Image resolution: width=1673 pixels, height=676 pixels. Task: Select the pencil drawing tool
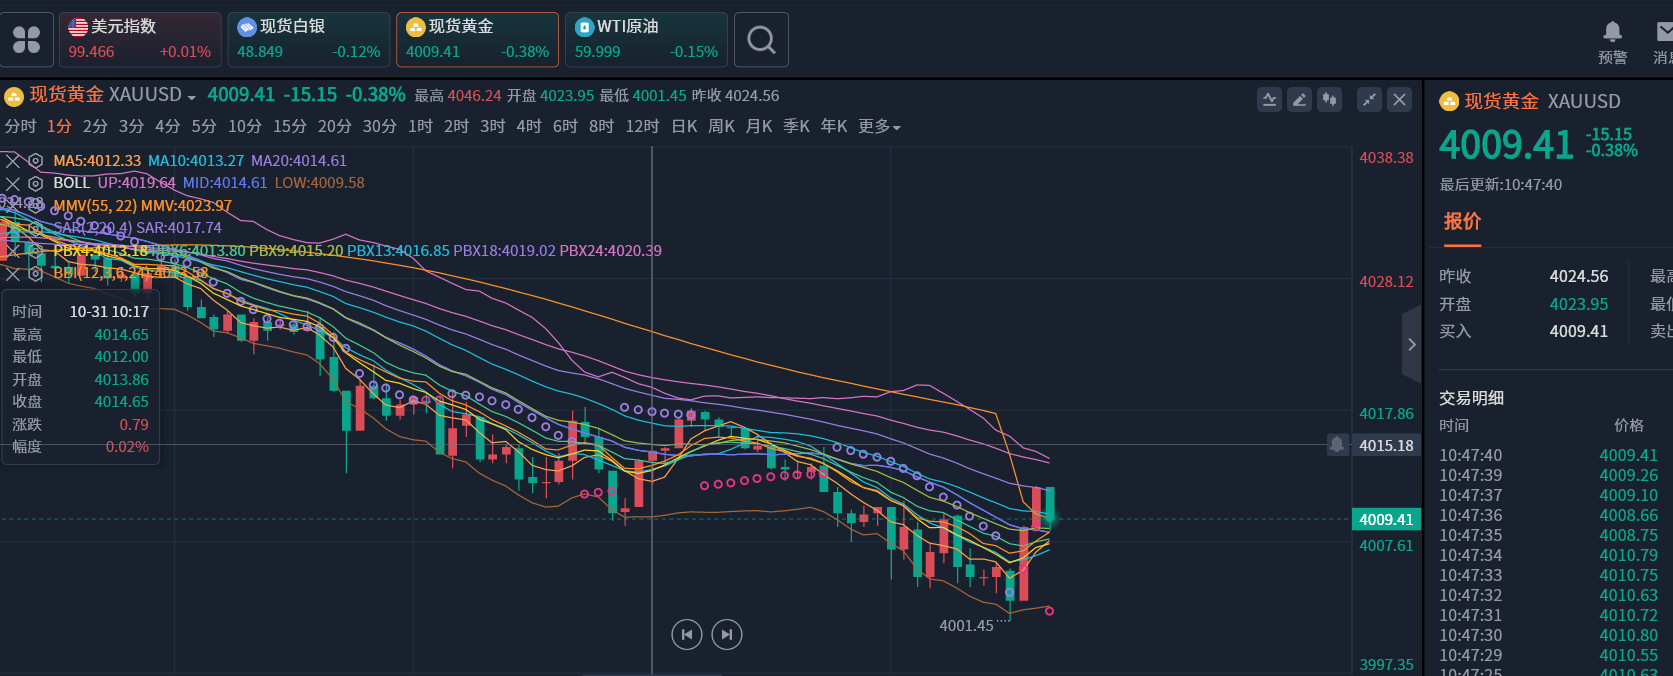pyautogui.click(x=1299, y=99)
